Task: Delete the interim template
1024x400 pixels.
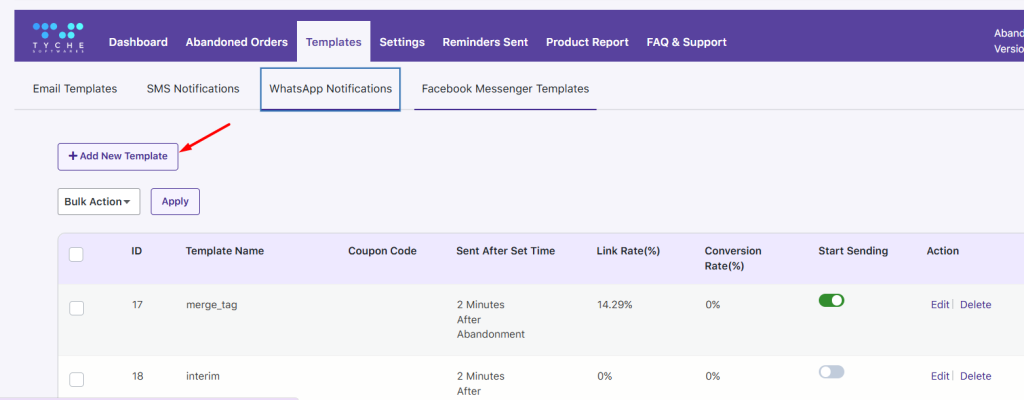Action: tap(975, 376)
